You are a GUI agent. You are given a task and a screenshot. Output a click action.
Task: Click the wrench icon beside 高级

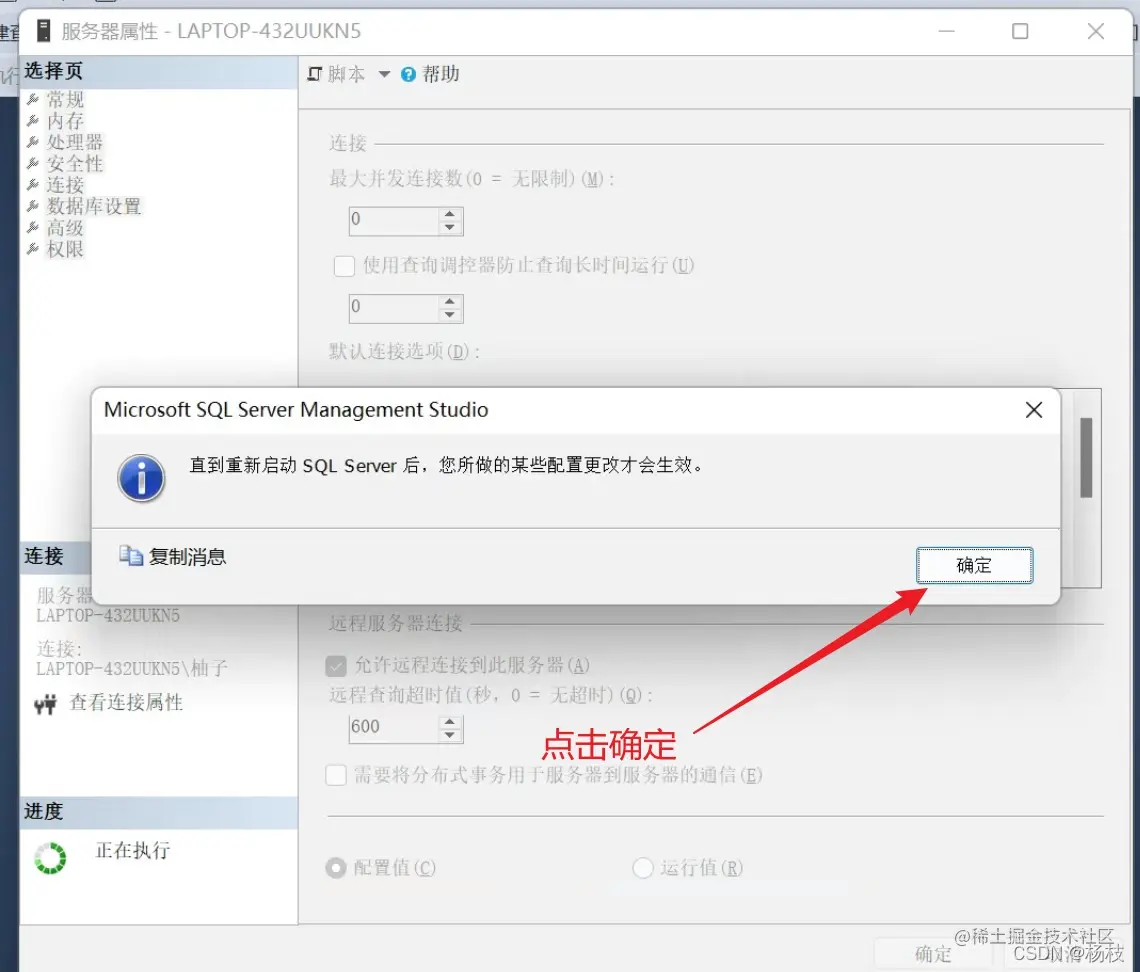tap(33, 228)
